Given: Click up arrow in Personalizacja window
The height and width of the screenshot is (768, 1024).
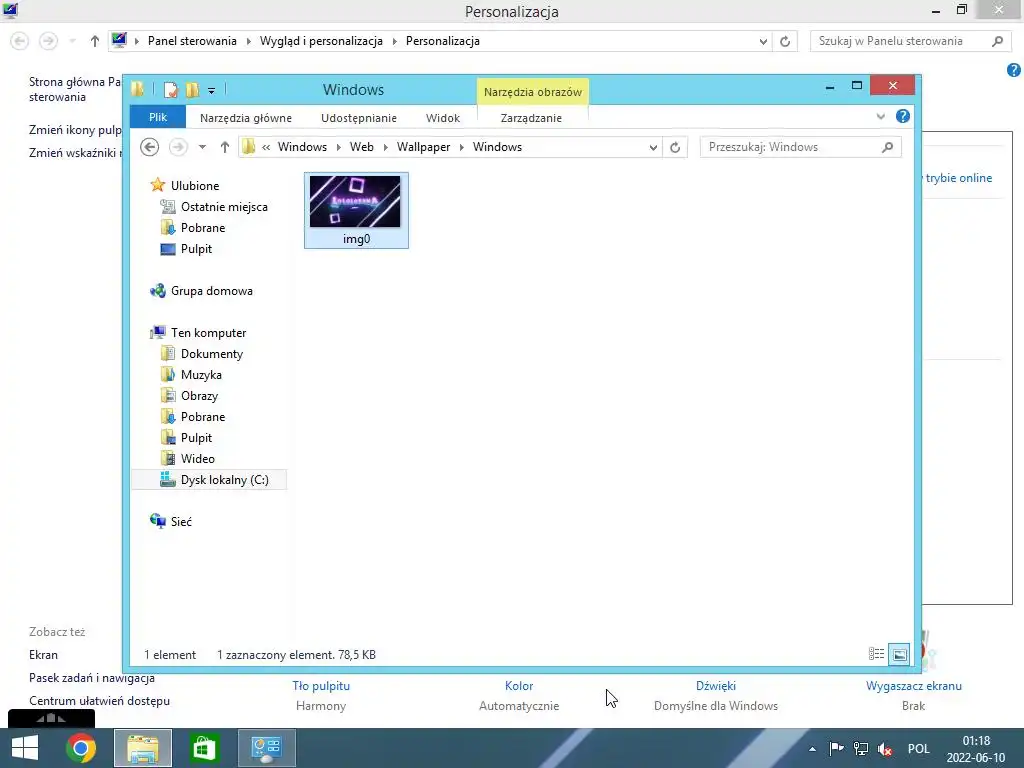Looking at the screenshot, I should pos(95,41).
